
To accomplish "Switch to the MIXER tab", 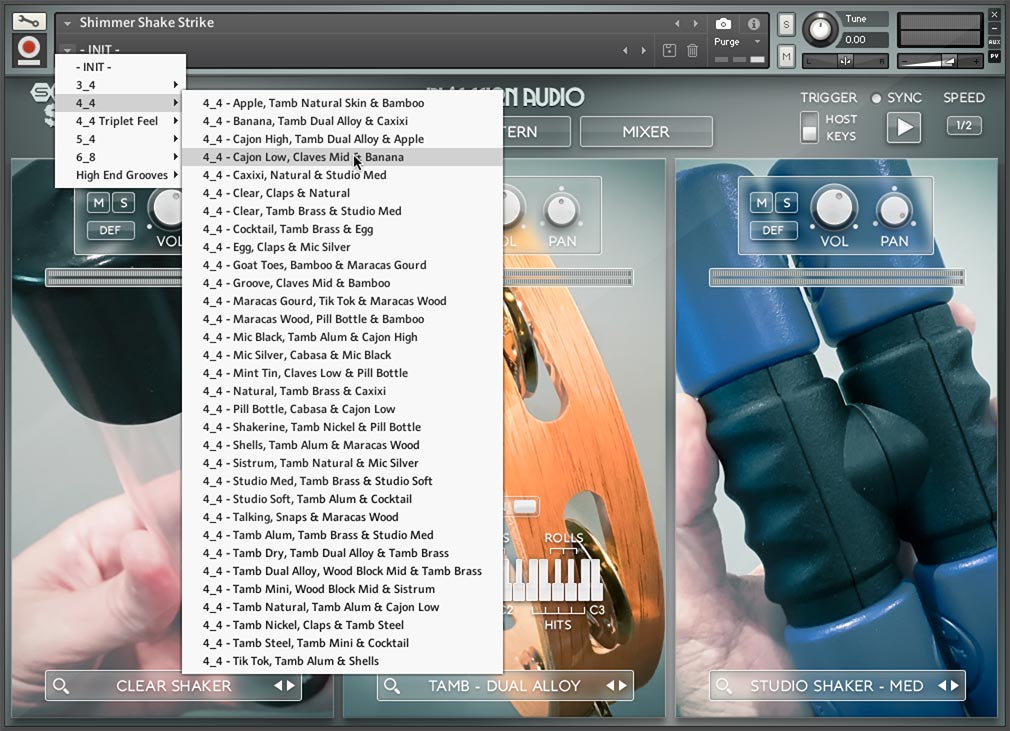I will tap(646, 131).
